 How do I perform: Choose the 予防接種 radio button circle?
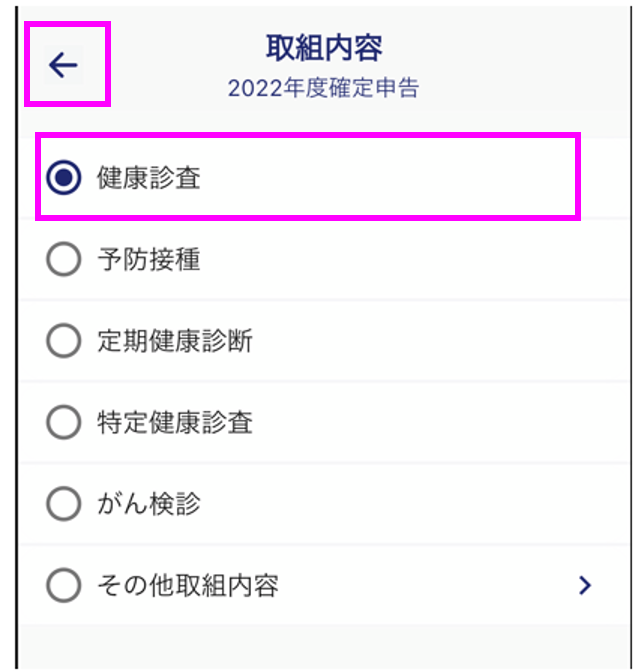click(63, 259)
